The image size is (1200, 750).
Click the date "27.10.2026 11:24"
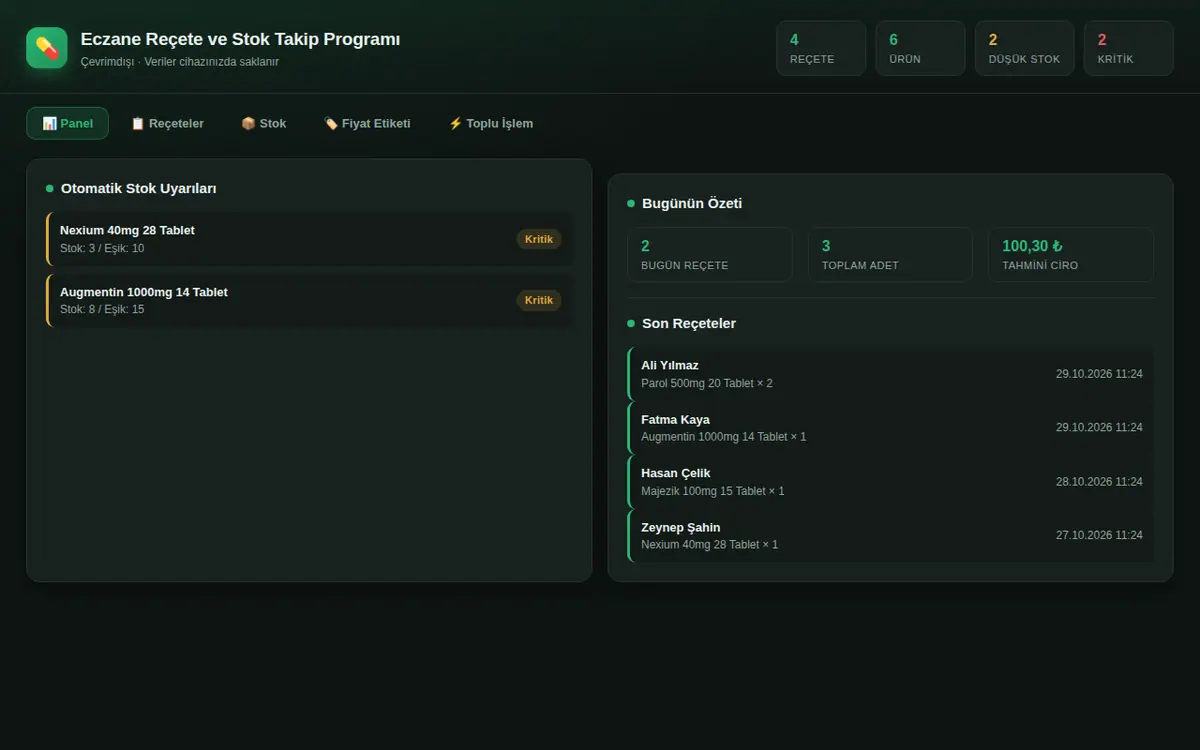pyautogui.click(x=1099, y=536)
